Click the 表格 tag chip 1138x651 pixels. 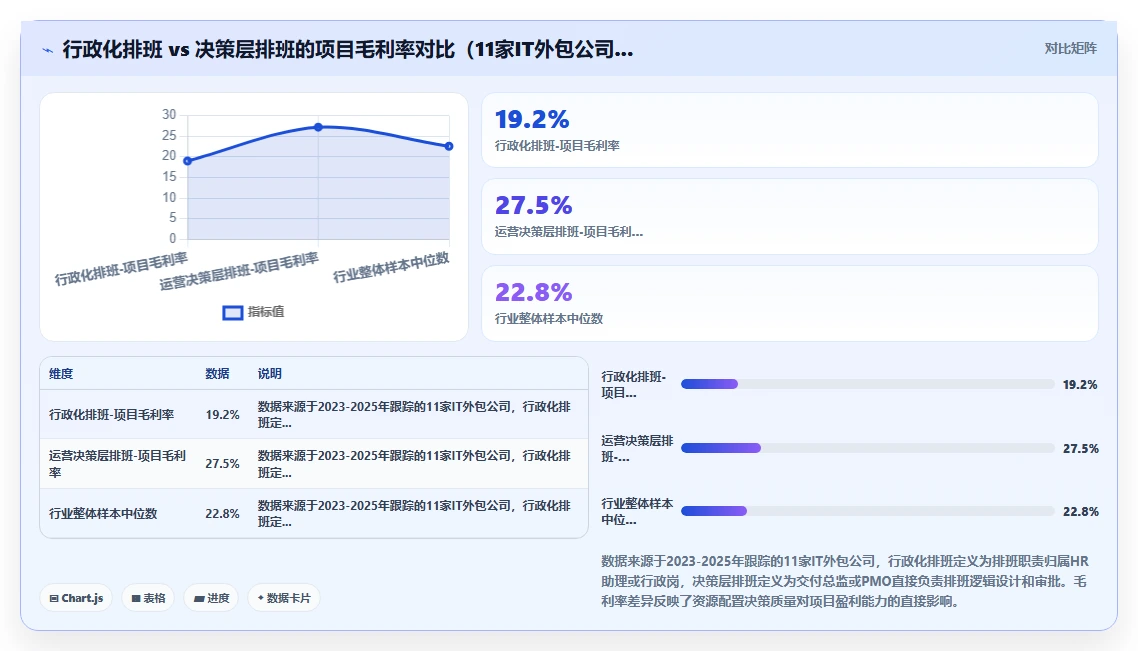148,598
